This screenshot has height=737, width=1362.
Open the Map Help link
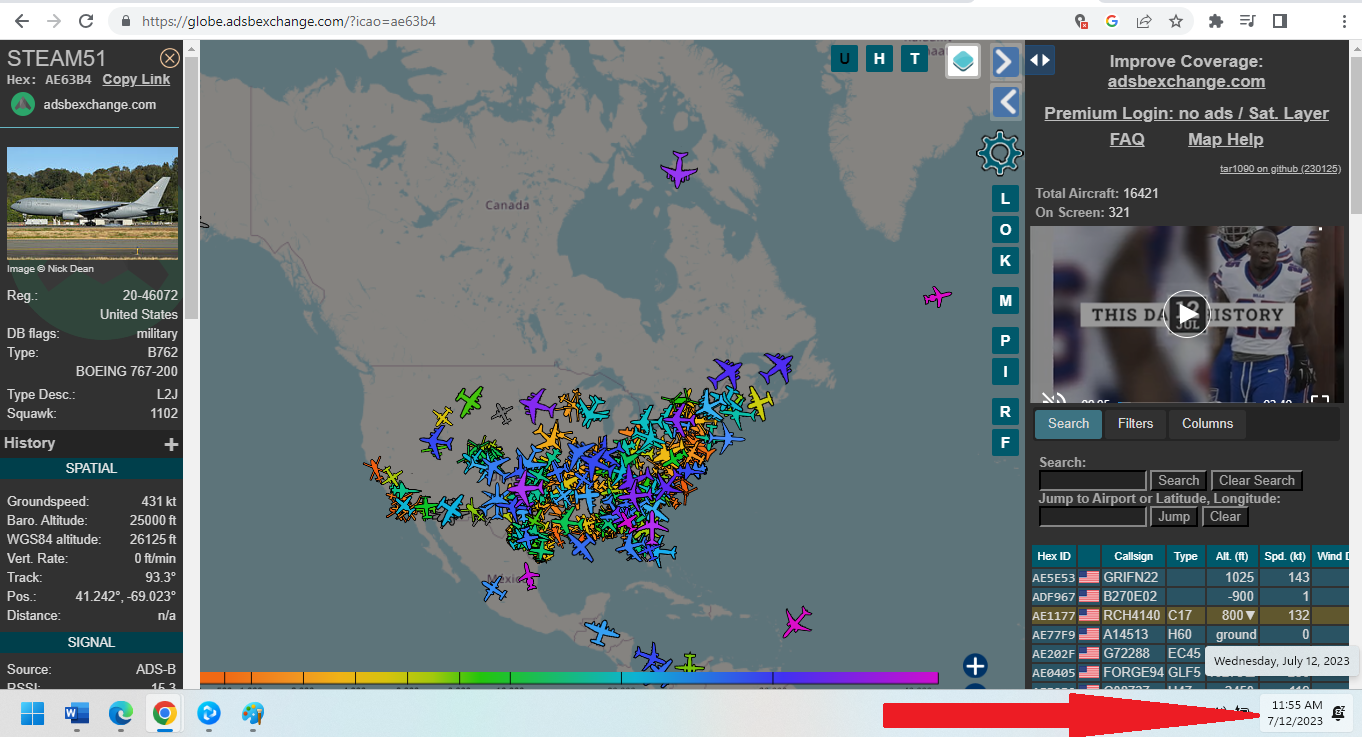1225,140
